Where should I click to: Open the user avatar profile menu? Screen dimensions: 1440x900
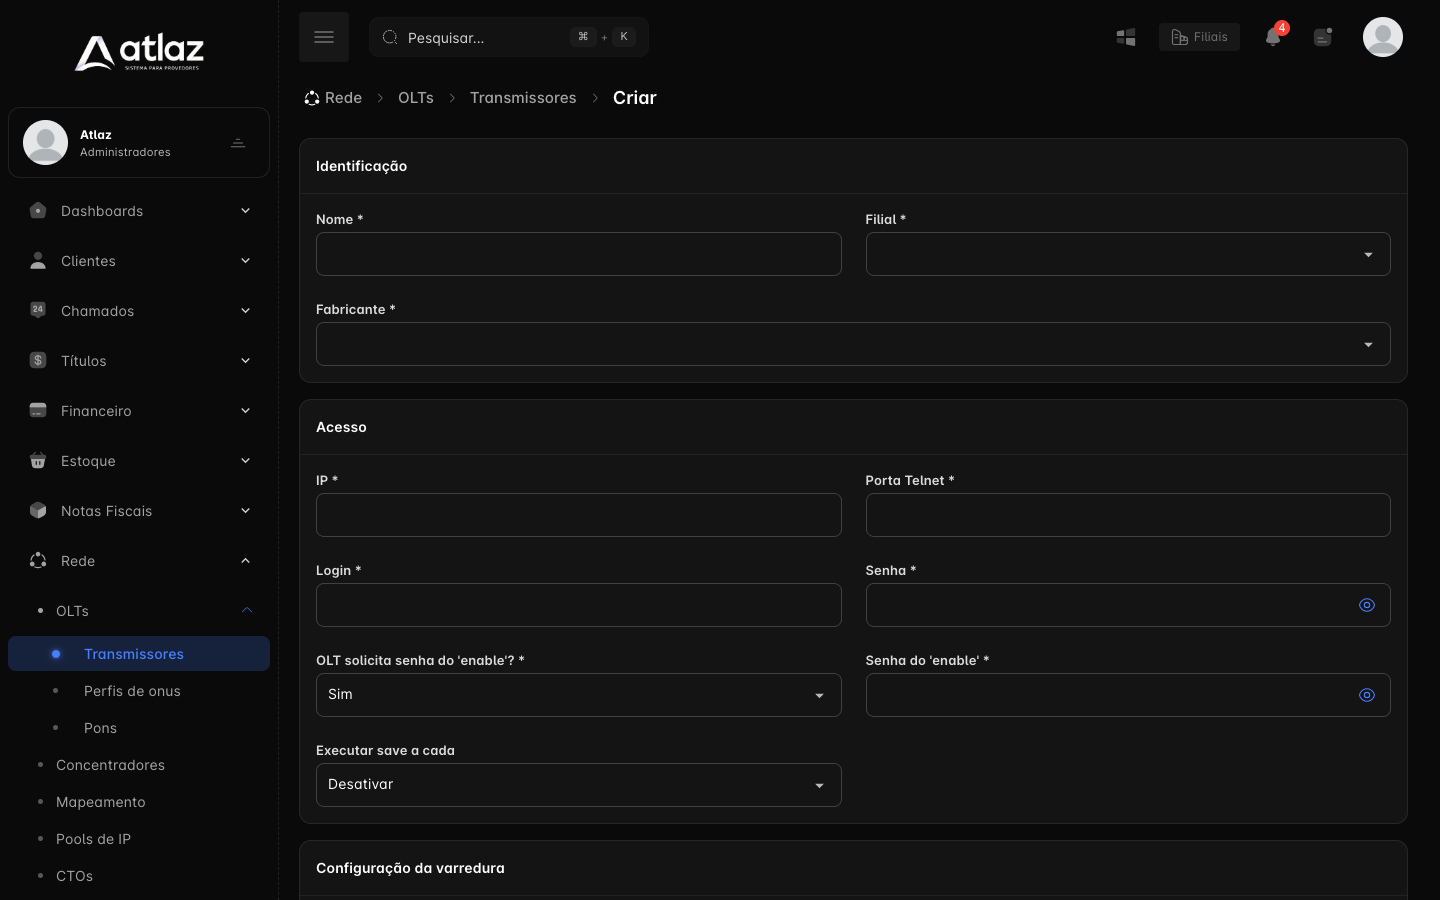tap(1383, 37)
